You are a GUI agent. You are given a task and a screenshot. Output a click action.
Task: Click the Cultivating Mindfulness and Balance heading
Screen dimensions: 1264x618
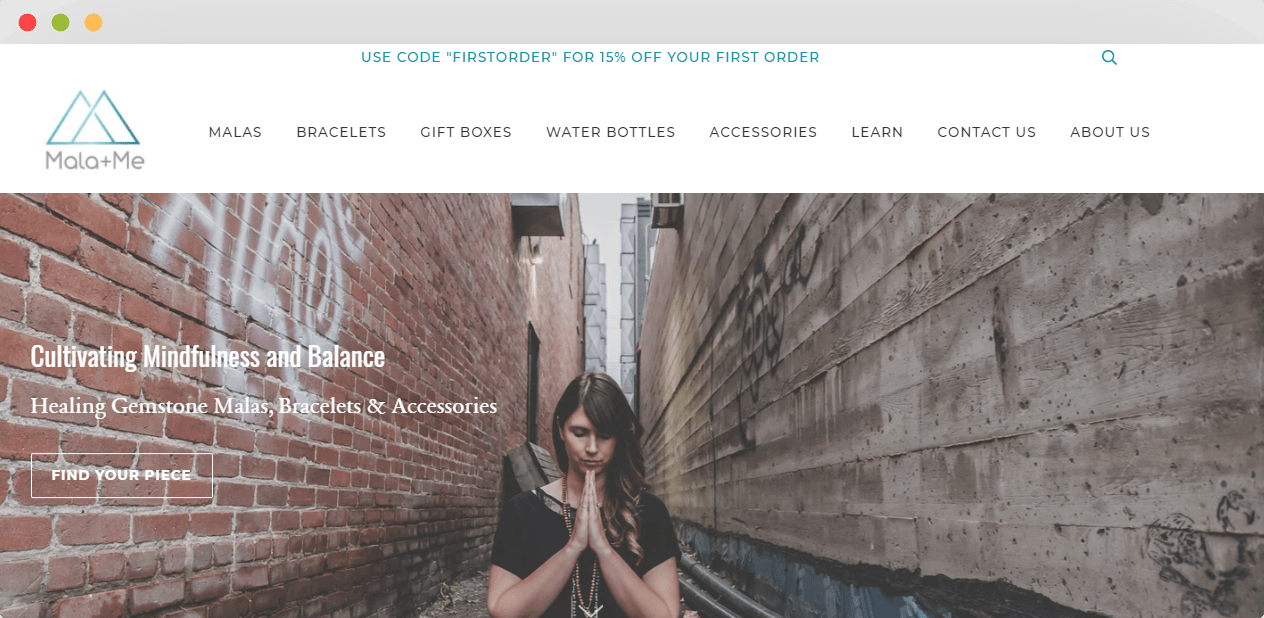[208, 356]
